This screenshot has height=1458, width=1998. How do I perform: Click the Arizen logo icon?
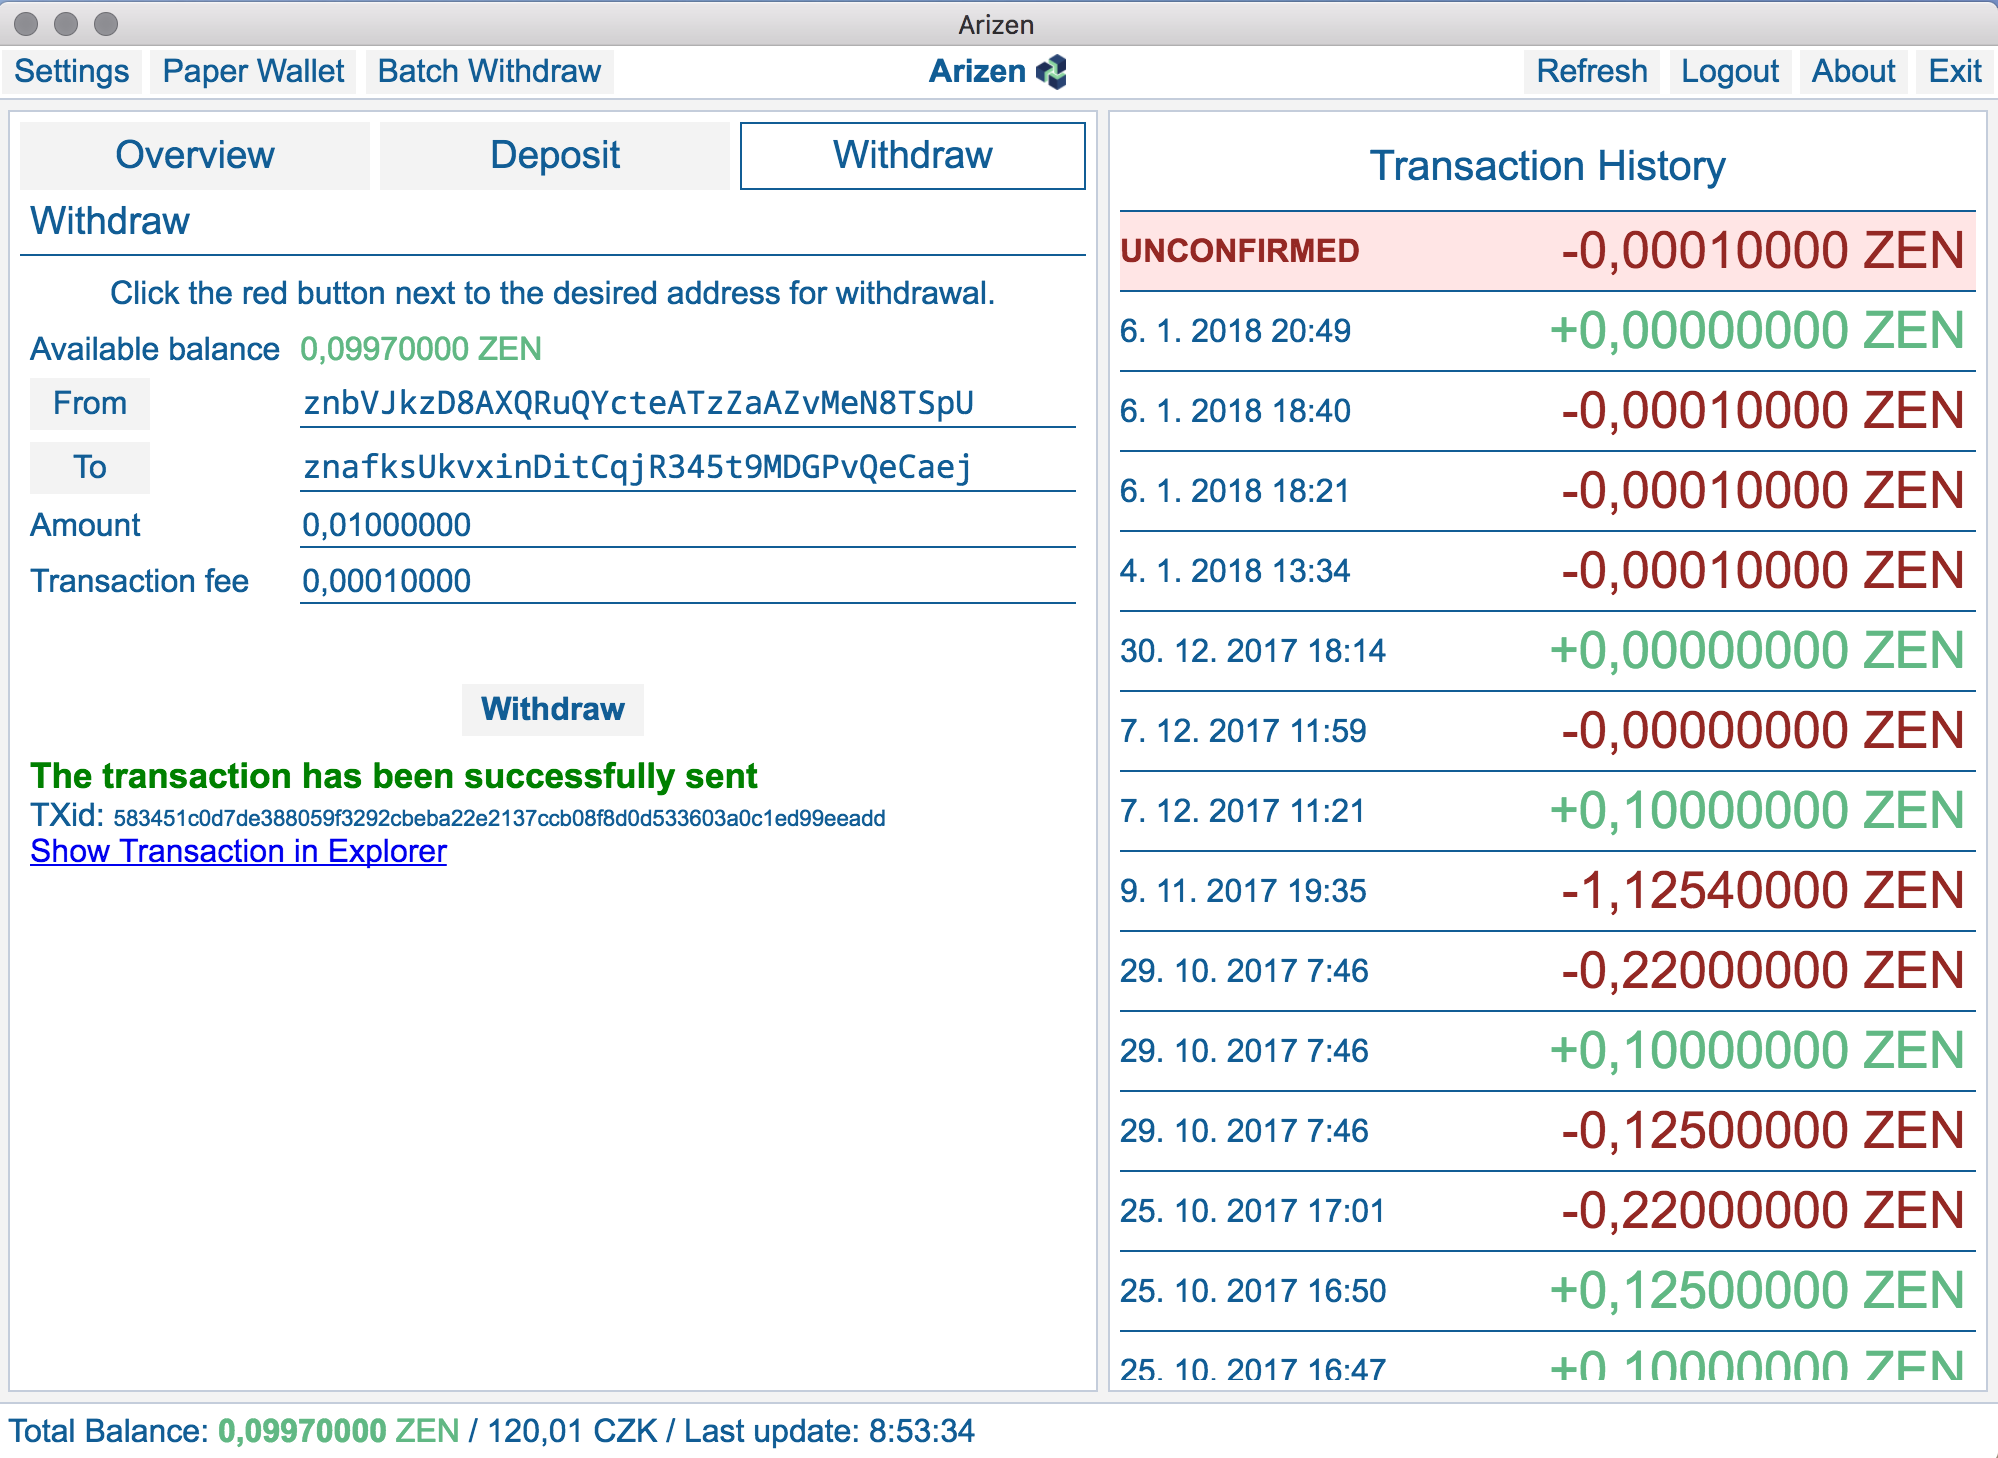[x=1052, y=72]
